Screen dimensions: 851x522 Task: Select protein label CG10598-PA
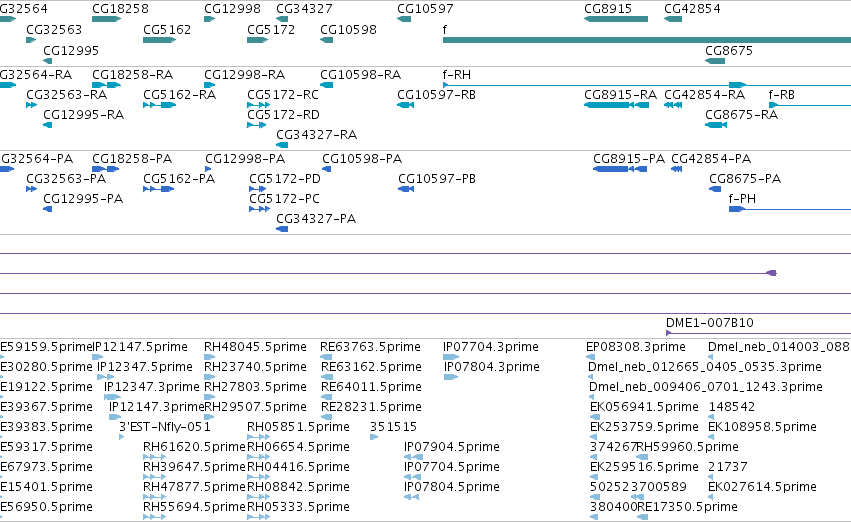362,159
